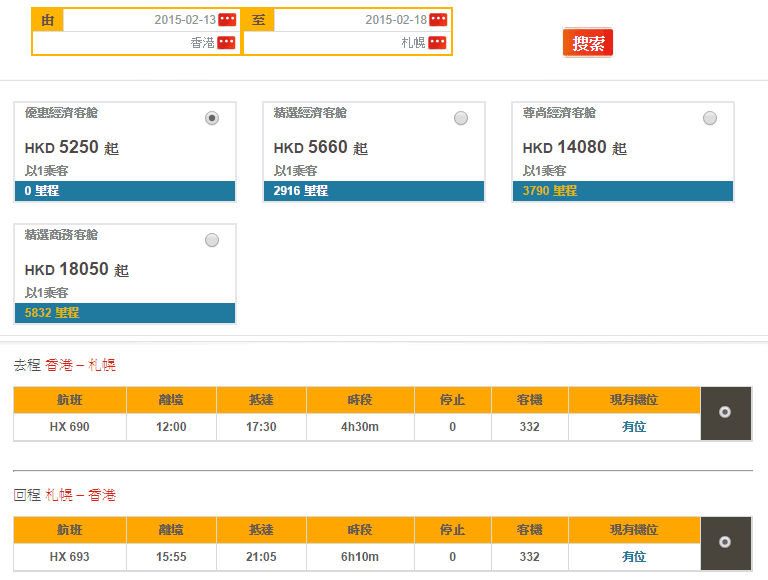This screenshot has height=580, width=768.
Task: Click the 5832 里程 mileage bar
Action: [x=125, y=313]
